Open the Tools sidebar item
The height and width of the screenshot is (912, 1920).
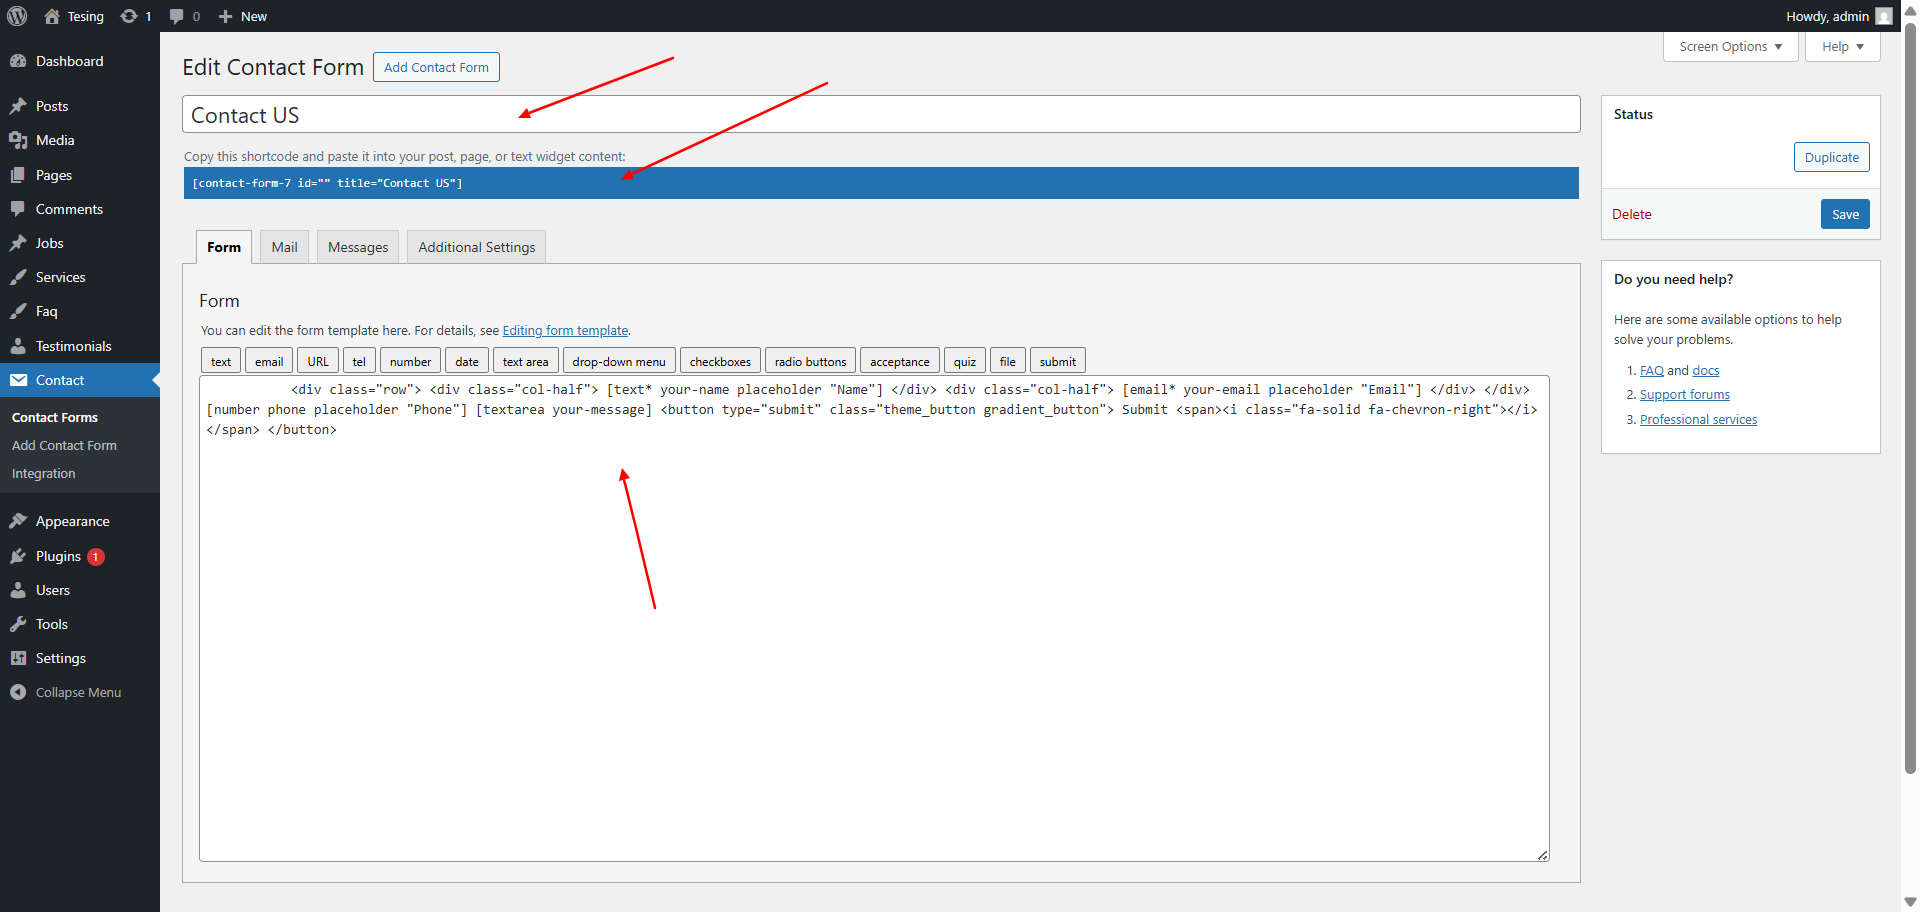52,624
